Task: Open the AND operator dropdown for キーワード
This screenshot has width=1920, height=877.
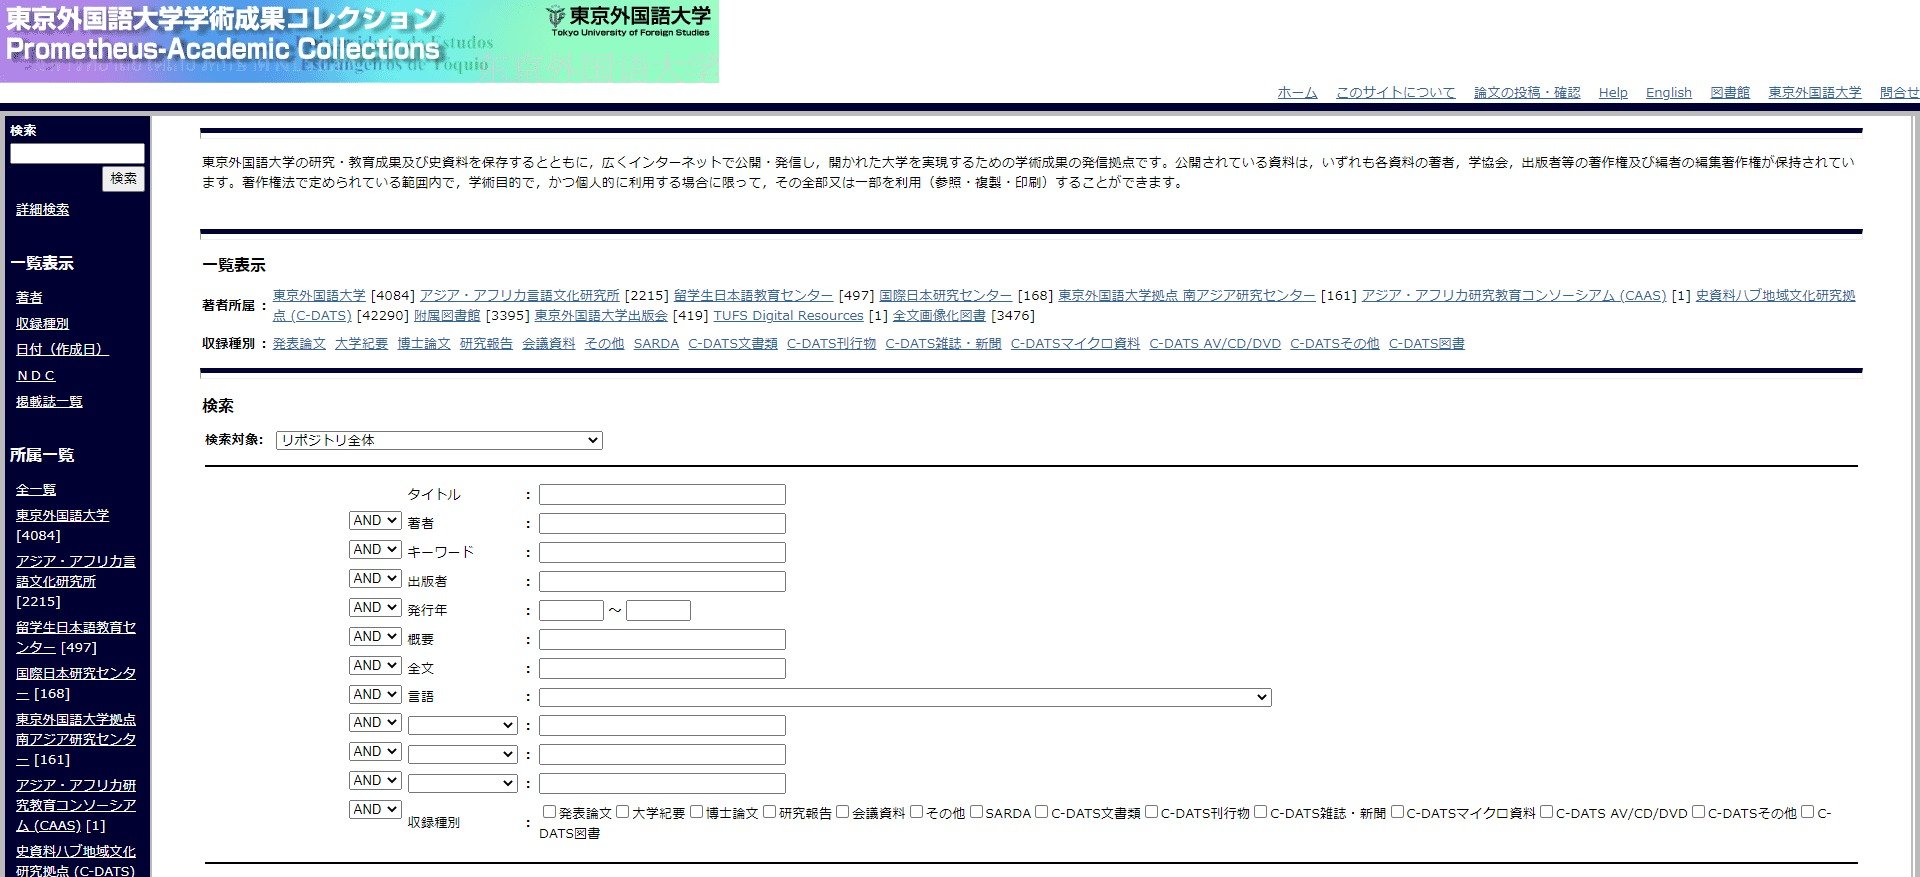Action: [375, 550]
